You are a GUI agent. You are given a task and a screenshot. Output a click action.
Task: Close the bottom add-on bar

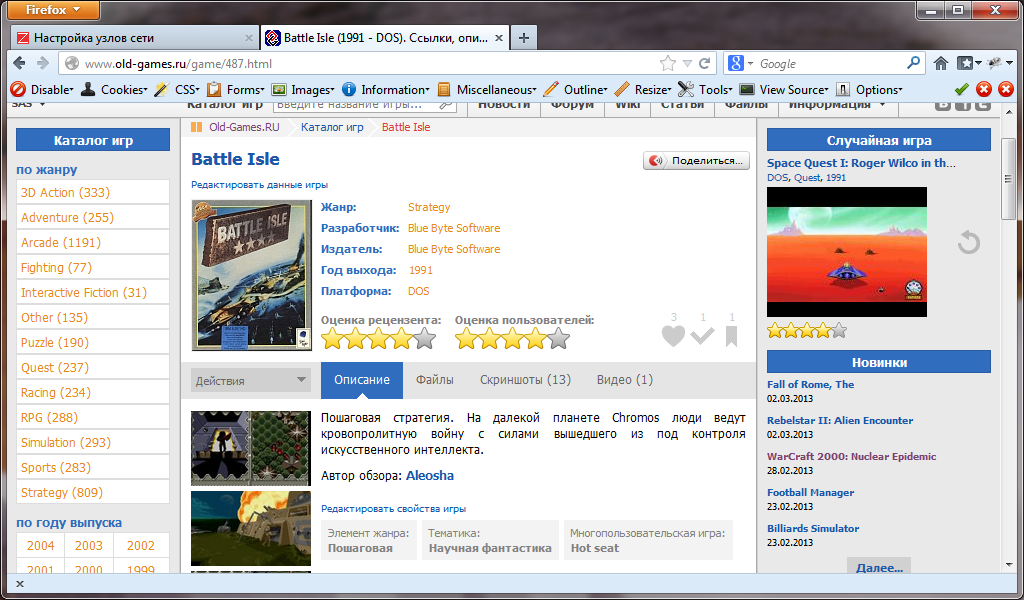20,584
